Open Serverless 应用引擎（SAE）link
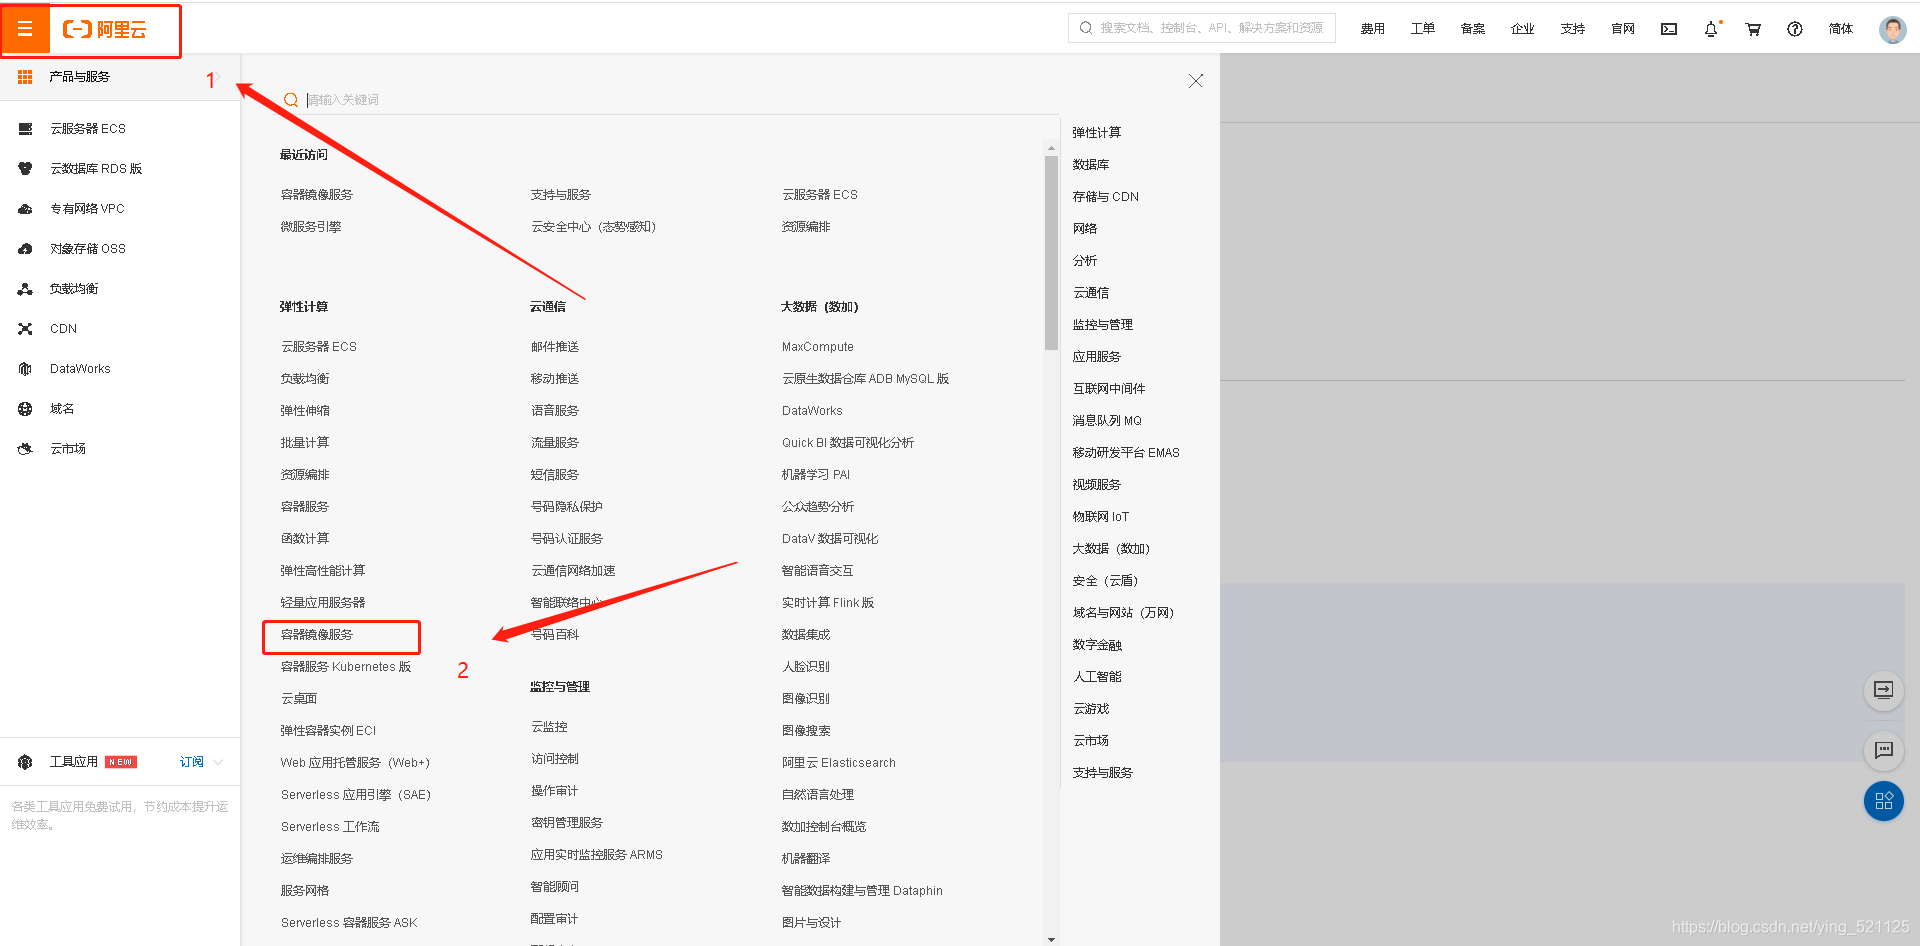 [x=356, y=795]
